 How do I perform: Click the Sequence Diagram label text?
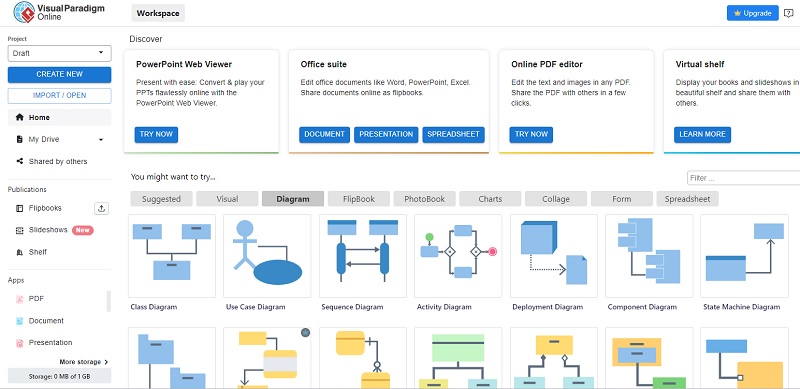352,307
